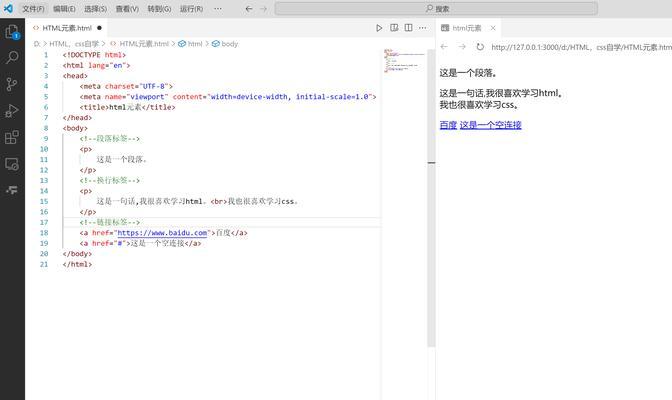
Task: Click the editor vertical scrollbar
Action: [x=431, y=197]
